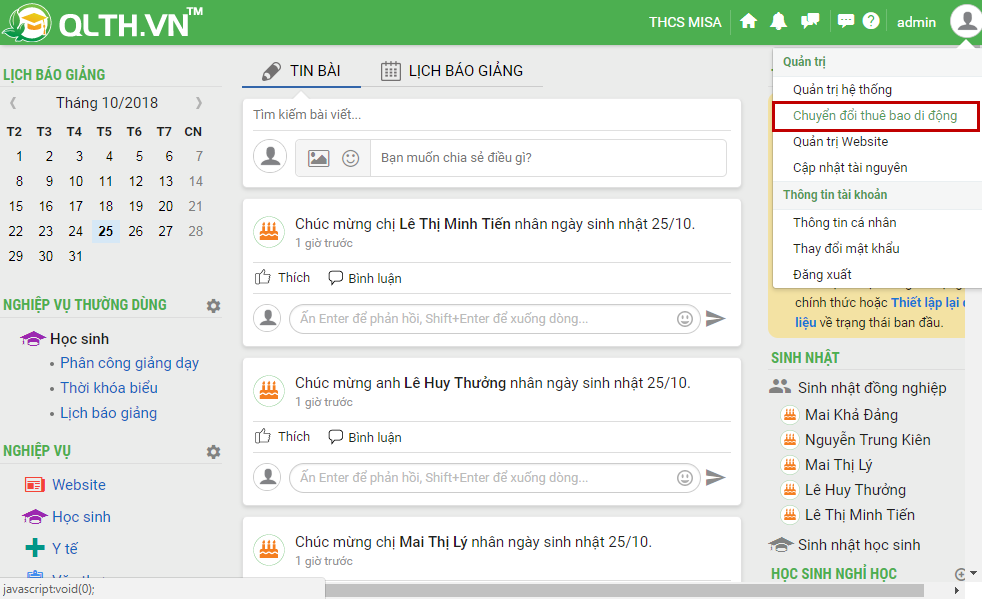Click Lê Huy Thưởng in birthday sidebar list
Image resolution: width=982 pixels, height=599 pixels.
(855, 490)
